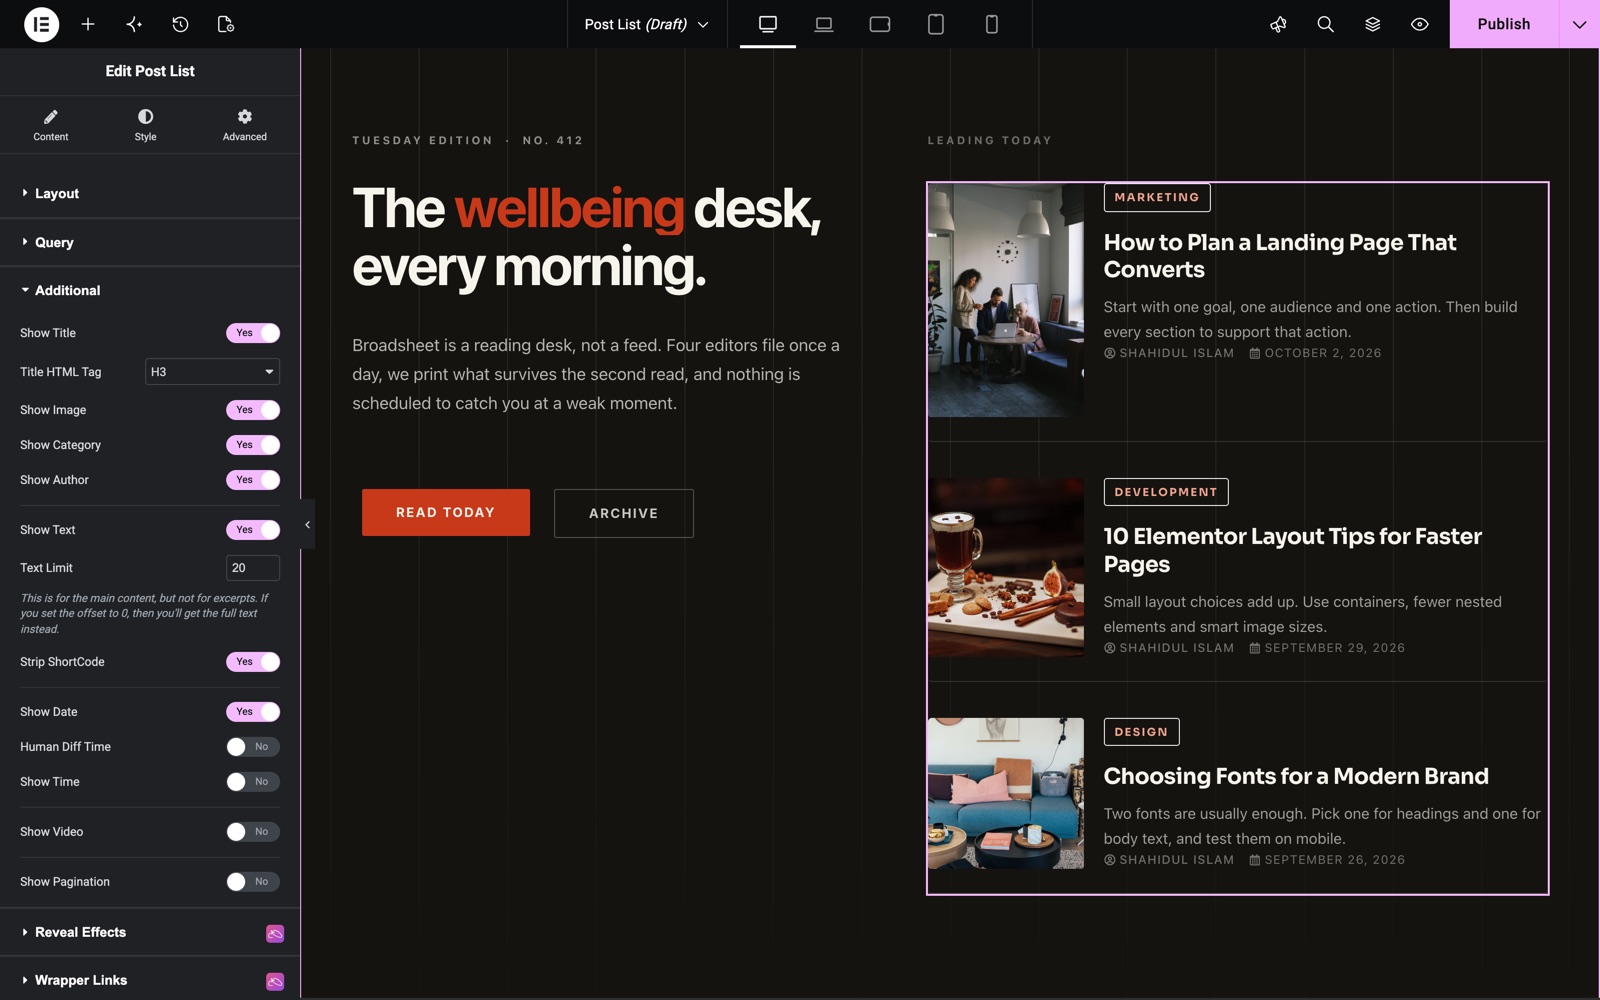
Task: Open the Add Element plus icon
Action: (88, 24)
